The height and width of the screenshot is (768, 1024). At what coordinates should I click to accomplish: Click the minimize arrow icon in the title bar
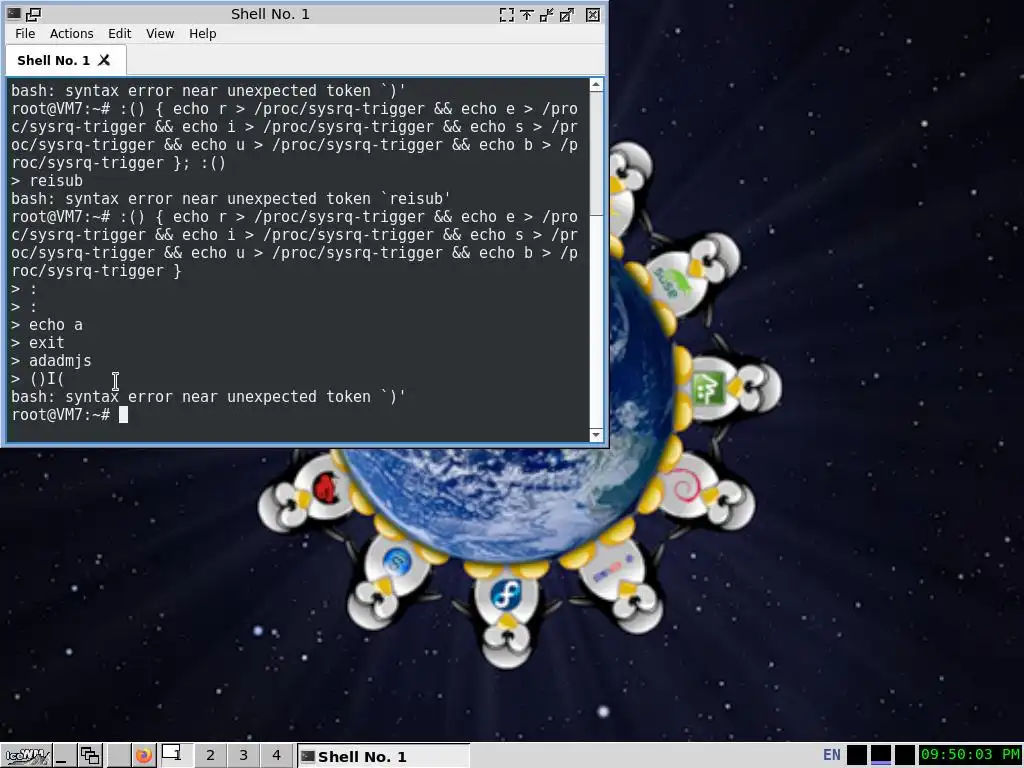[547, 14]
